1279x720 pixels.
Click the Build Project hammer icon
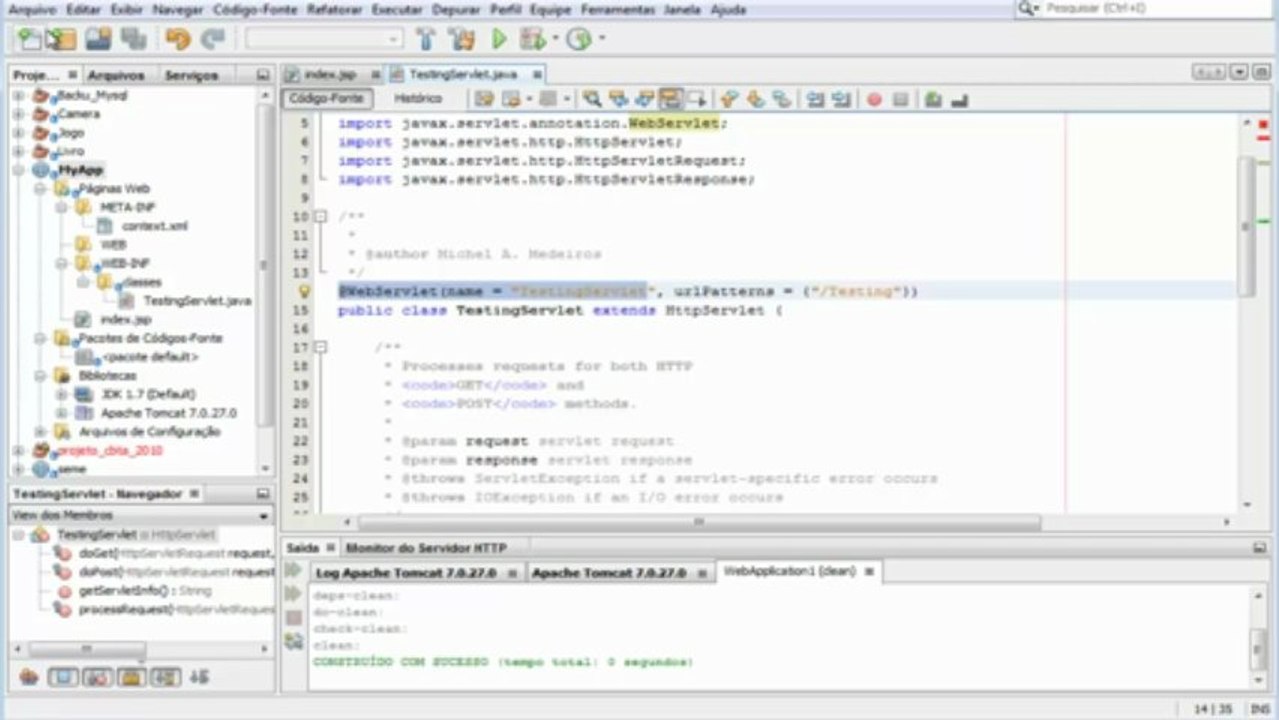426,39
